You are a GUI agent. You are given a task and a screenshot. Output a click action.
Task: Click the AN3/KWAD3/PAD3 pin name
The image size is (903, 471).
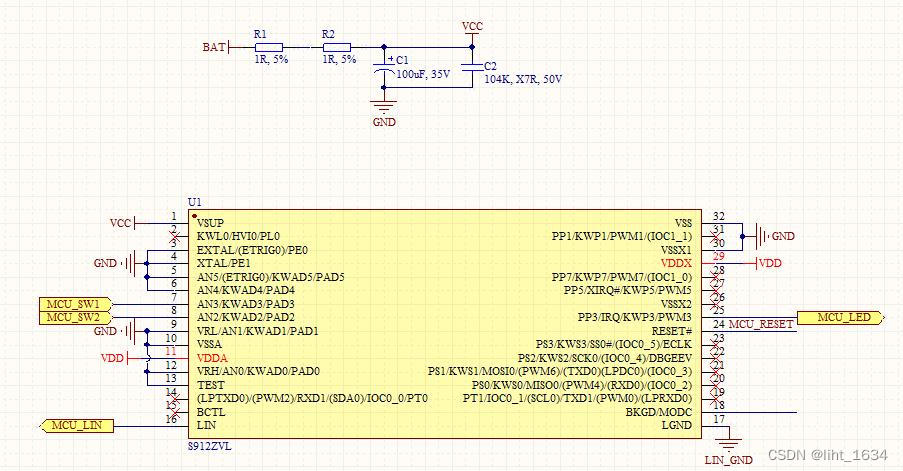pos(245,304)
